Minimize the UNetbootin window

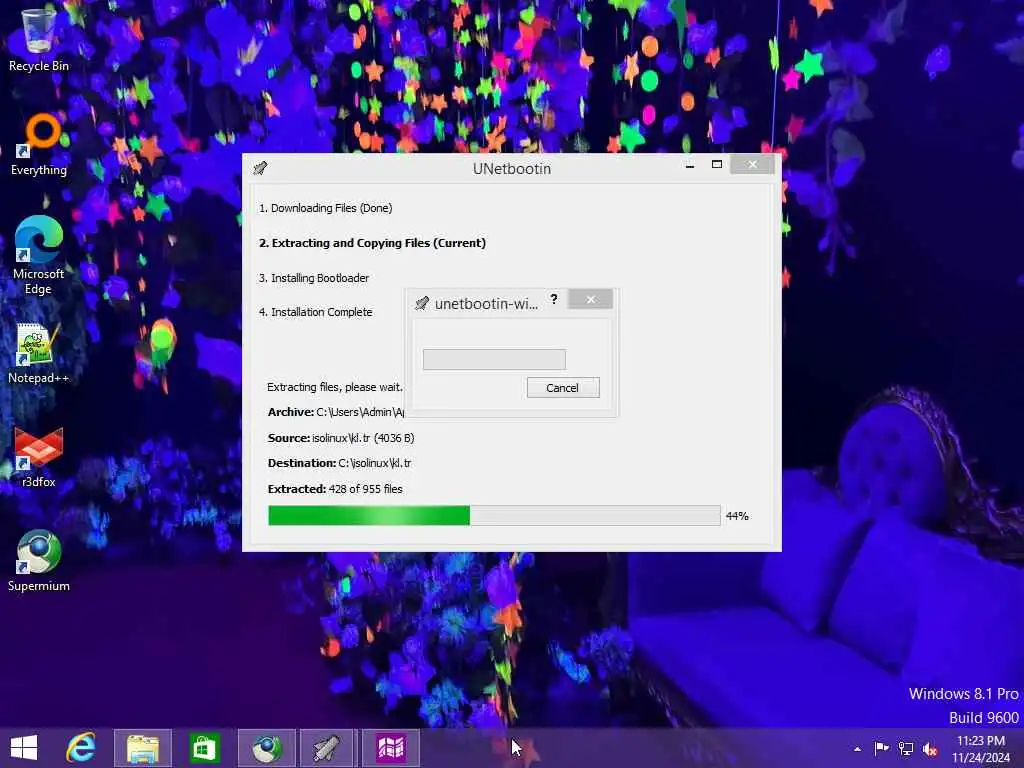(690, 165)
